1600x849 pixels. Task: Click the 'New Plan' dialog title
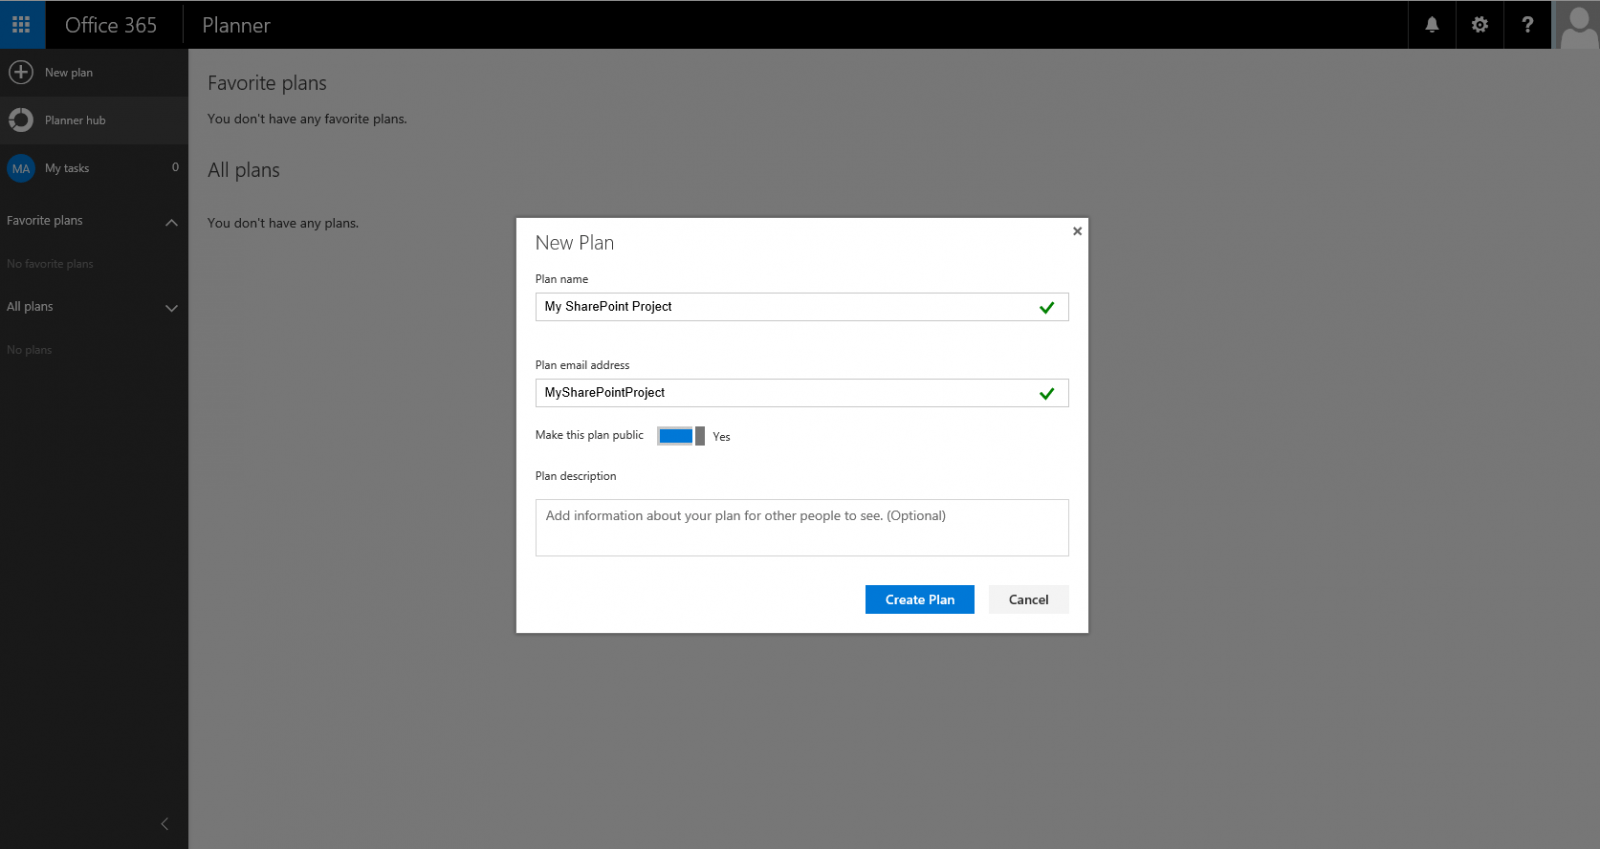[575, 243]
